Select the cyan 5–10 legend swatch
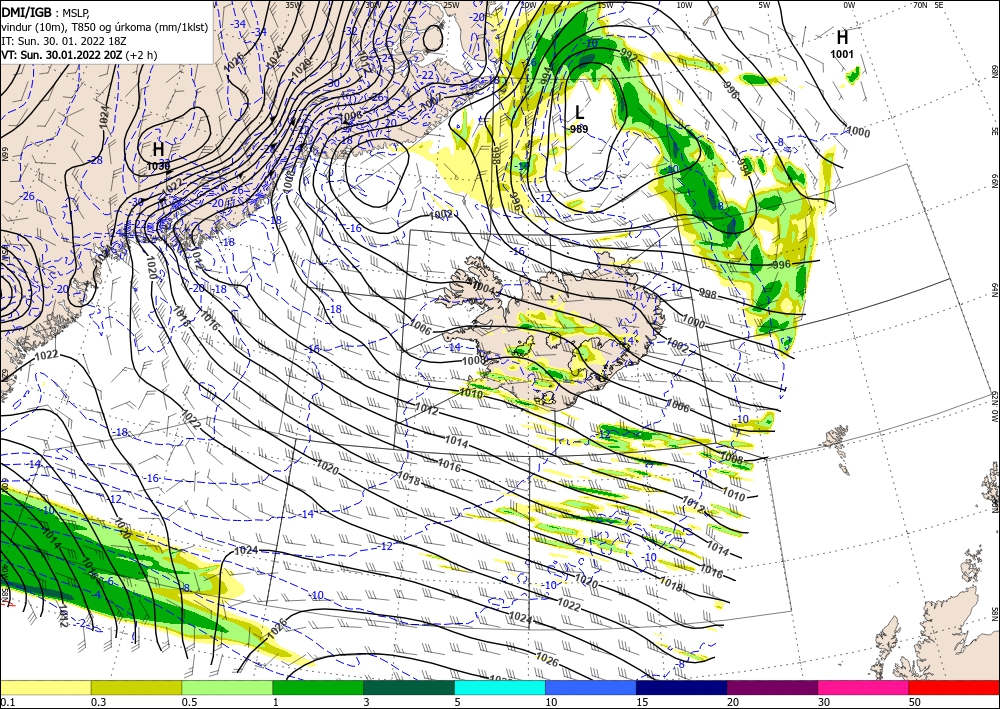1000x709 pixels. click(x=500, y=687)
